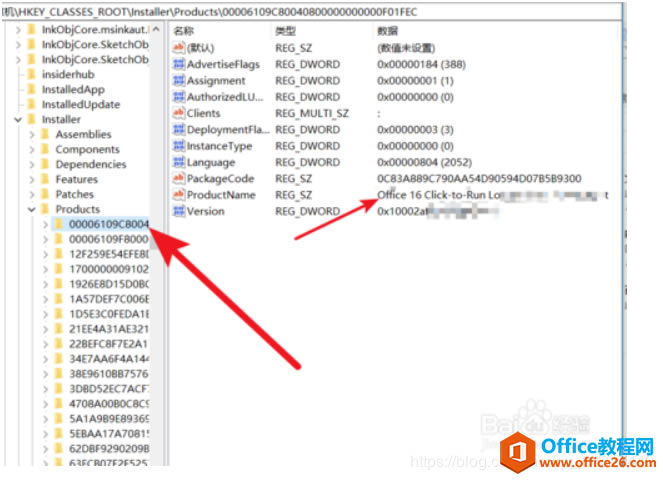Click the 00006109F8000 key folder icon

click(59, 239)
